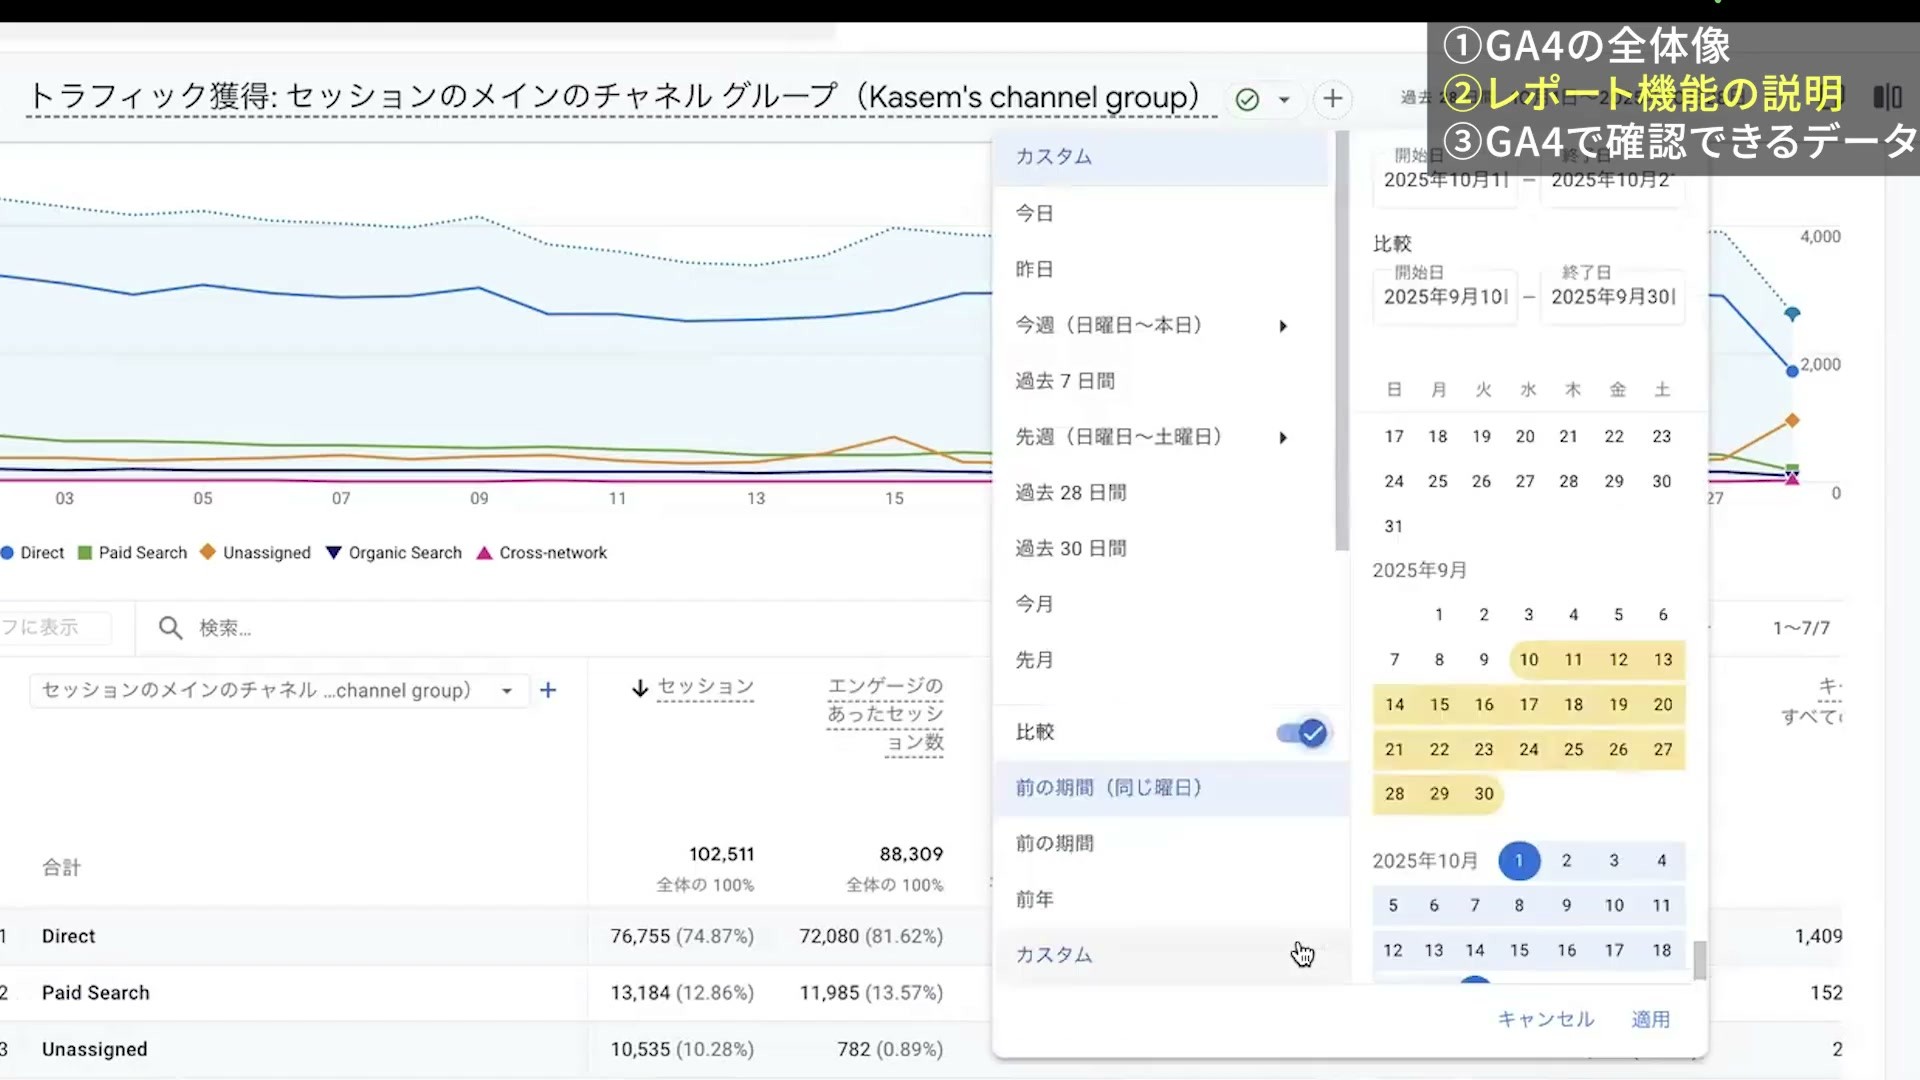Open the compare-columns icon at the top right
This screenshot has height=1080, width=1920.
pos(1887,97)
